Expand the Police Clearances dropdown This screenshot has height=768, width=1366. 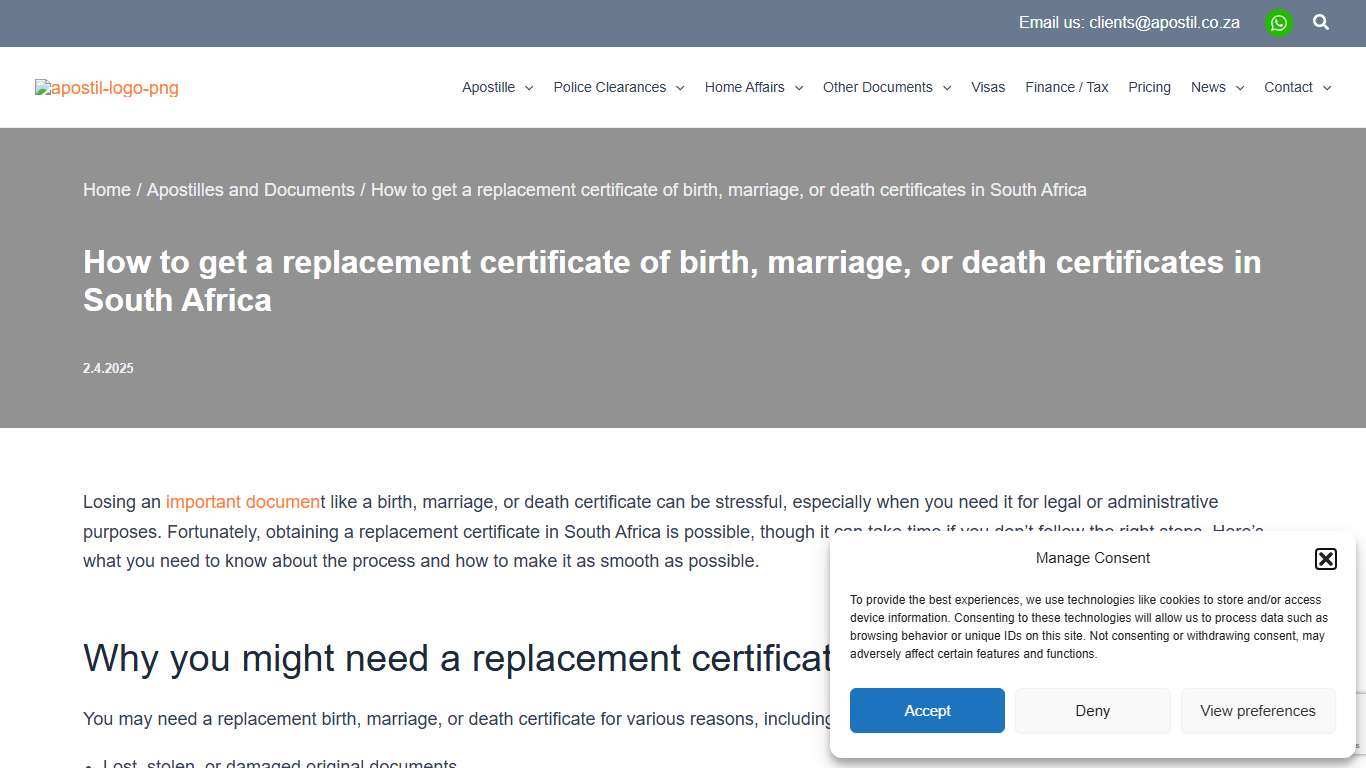point(618,87)
